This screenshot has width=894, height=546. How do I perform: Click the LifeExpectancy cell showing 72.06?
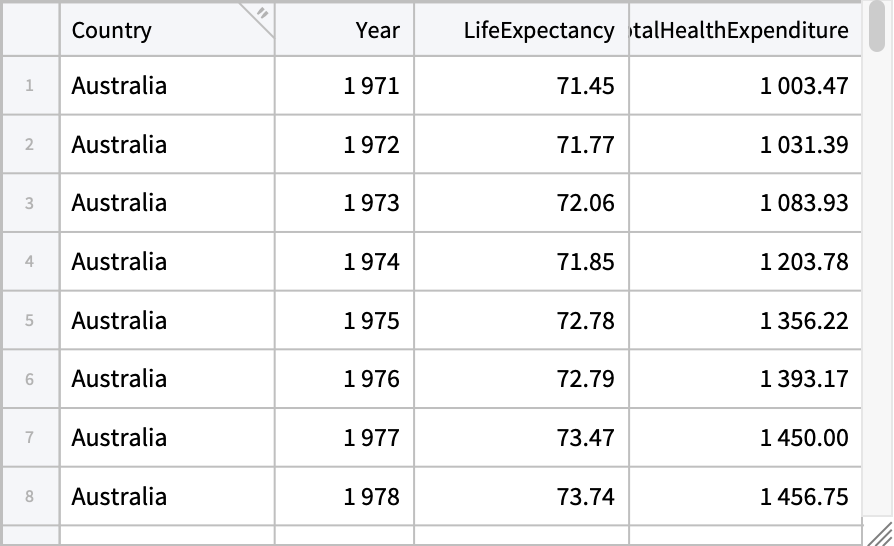tap(521, 203)
